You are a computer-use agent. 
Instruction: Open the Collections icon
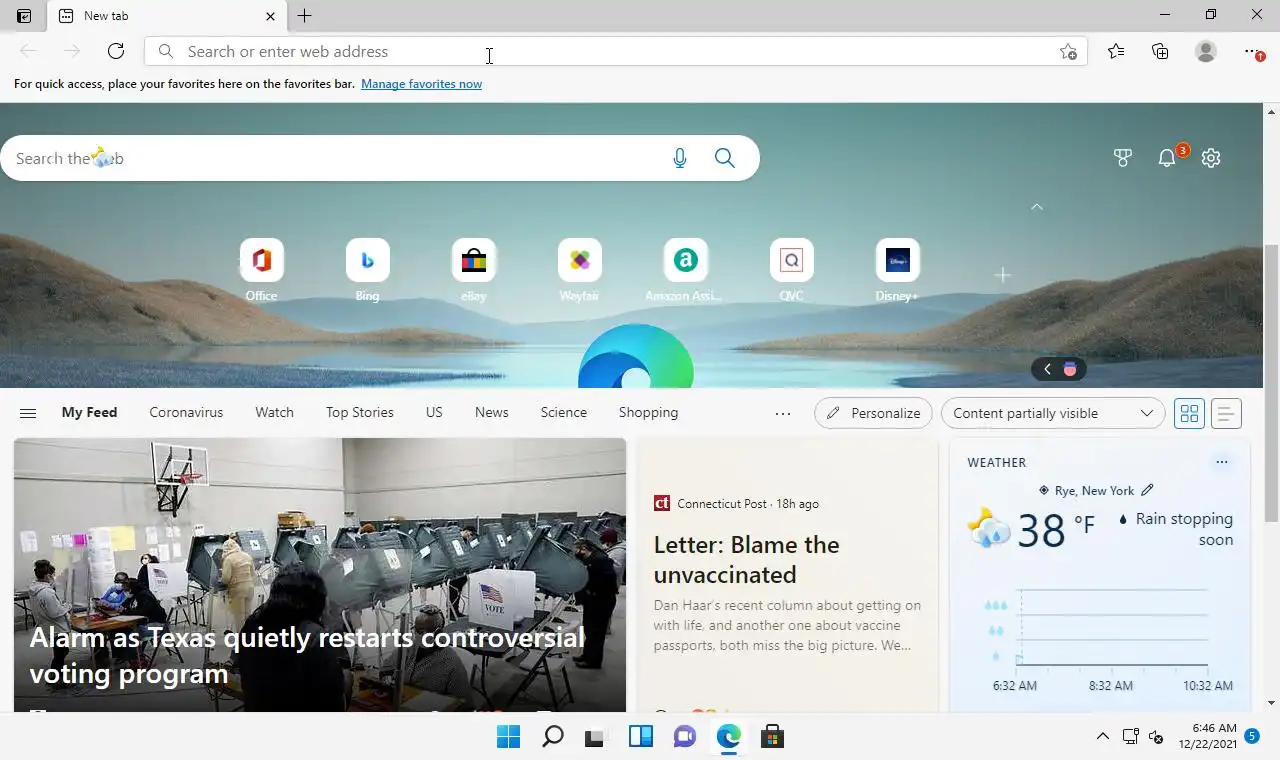click(x=1160, y=51)
